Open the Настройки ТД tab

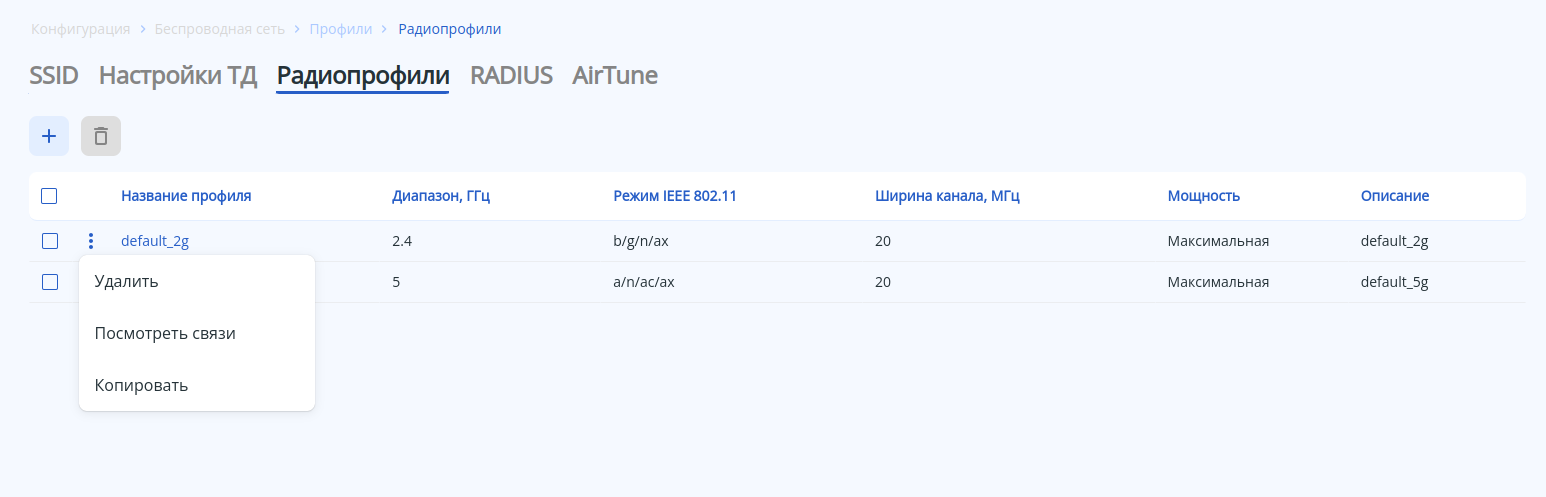178,76
